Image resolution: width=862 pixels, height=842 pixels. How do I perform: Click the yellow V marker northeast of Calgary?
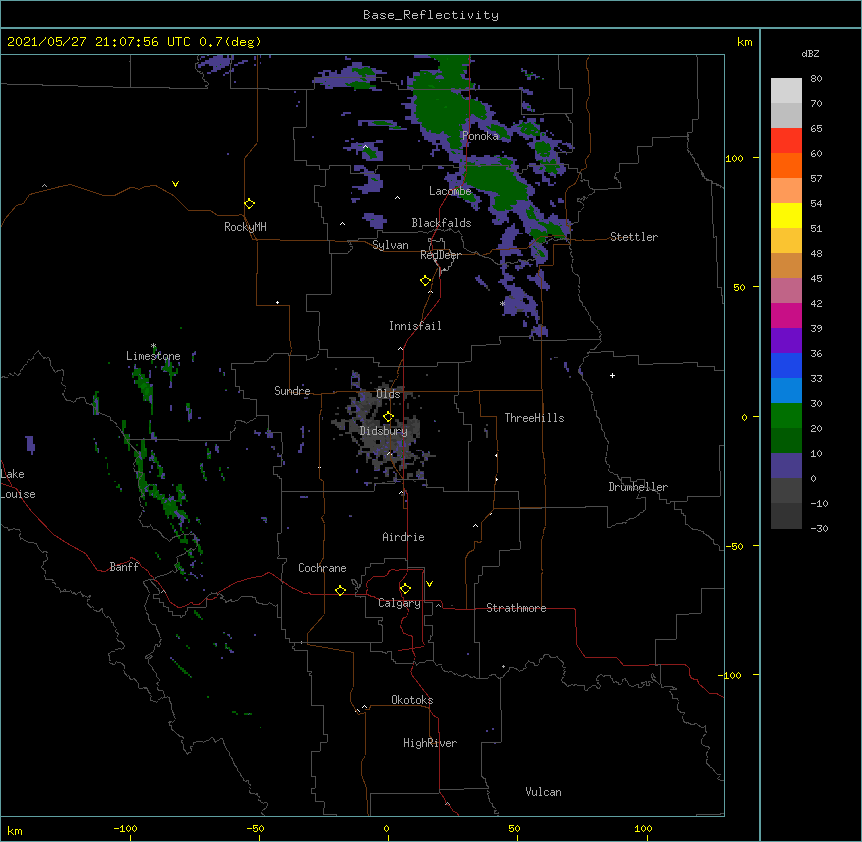pyautogui.click(x=429, y=584)
